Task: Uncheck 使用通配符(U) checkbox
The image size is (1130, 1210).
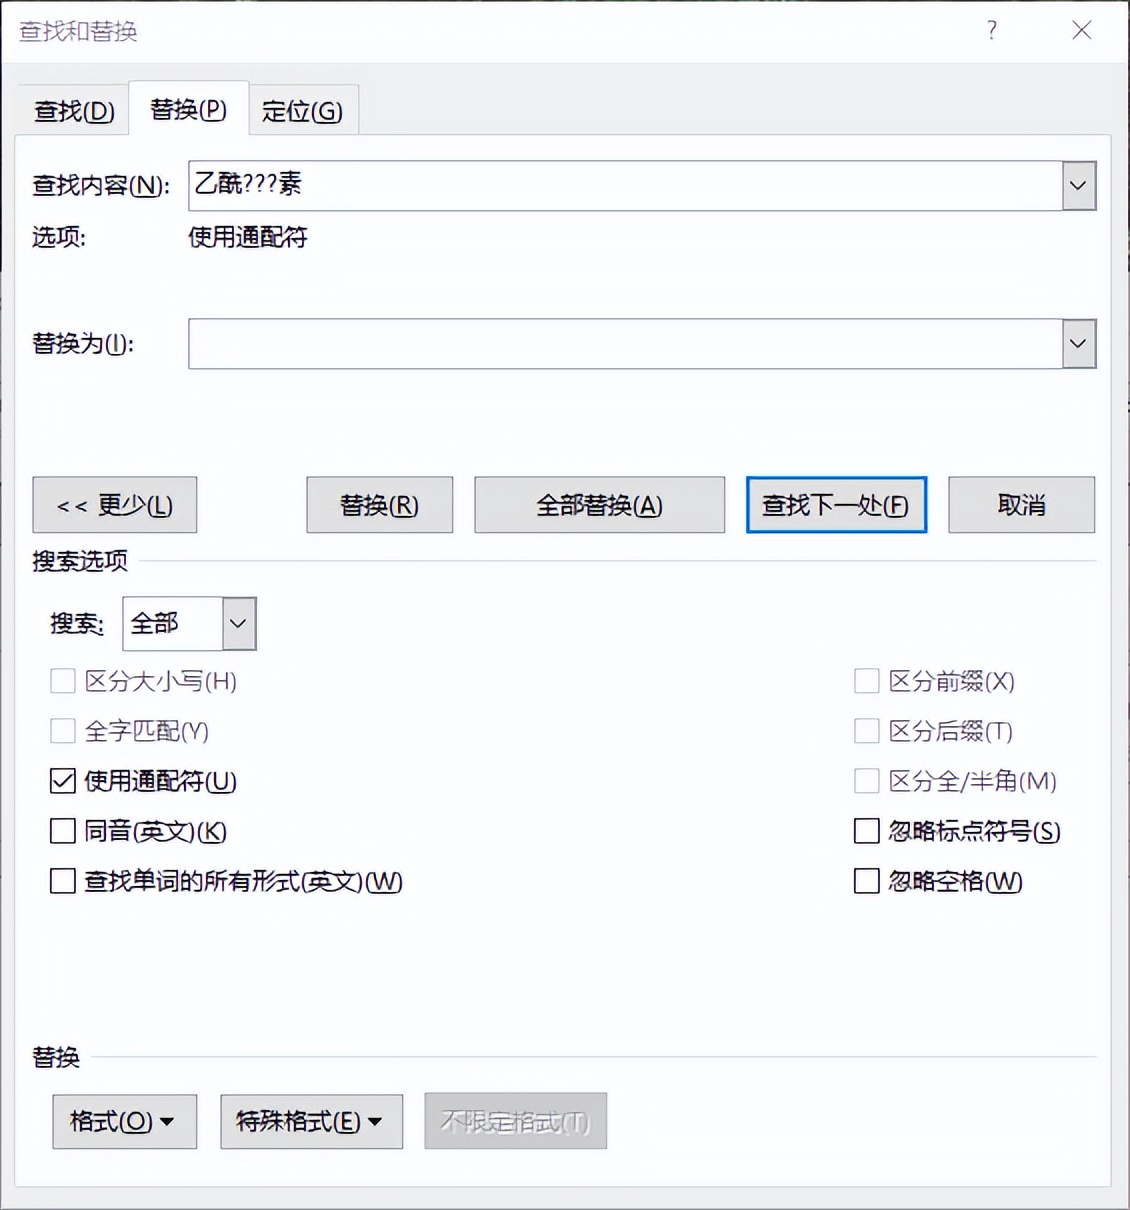Action: [63, 781]
